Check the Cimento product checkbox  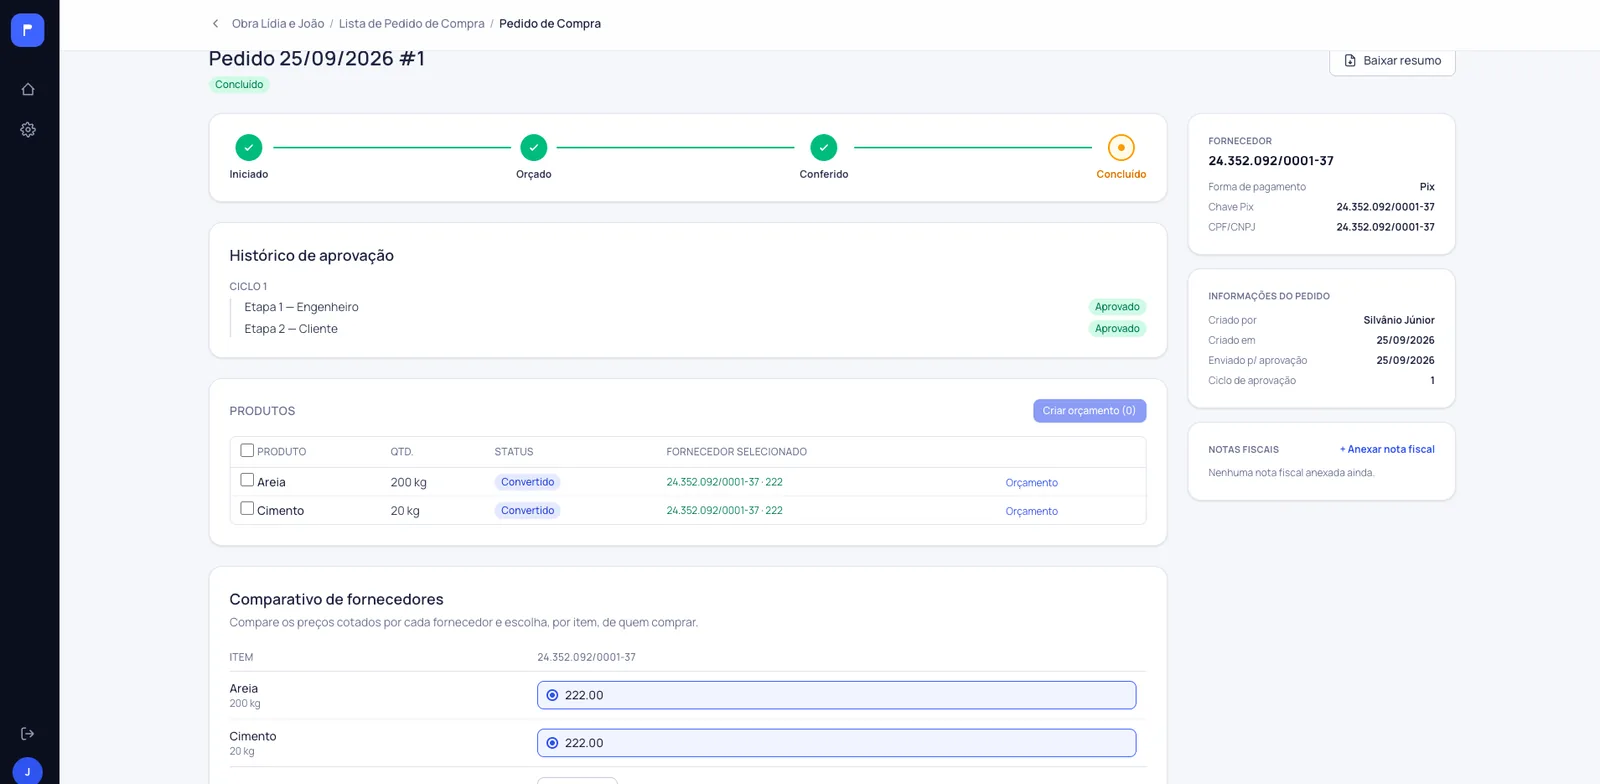coord(247,508)
